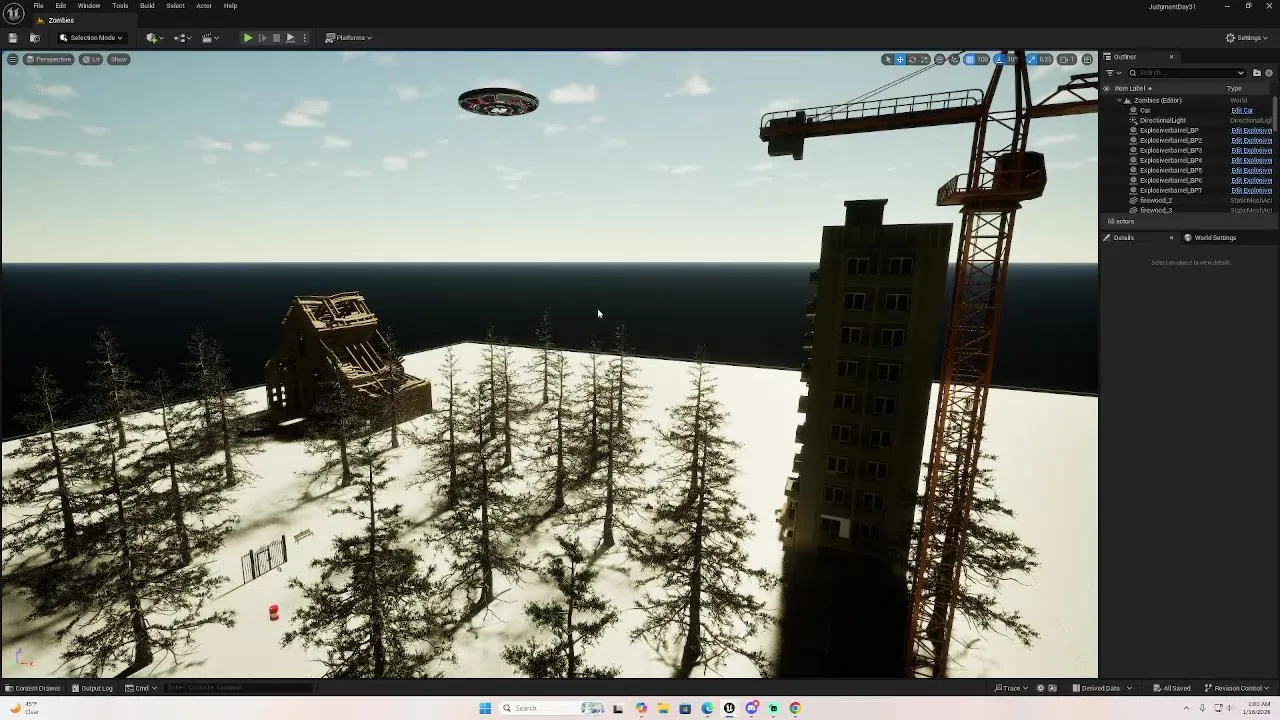Open the Cinematics clapperboard dropdown

click(210, 38)
